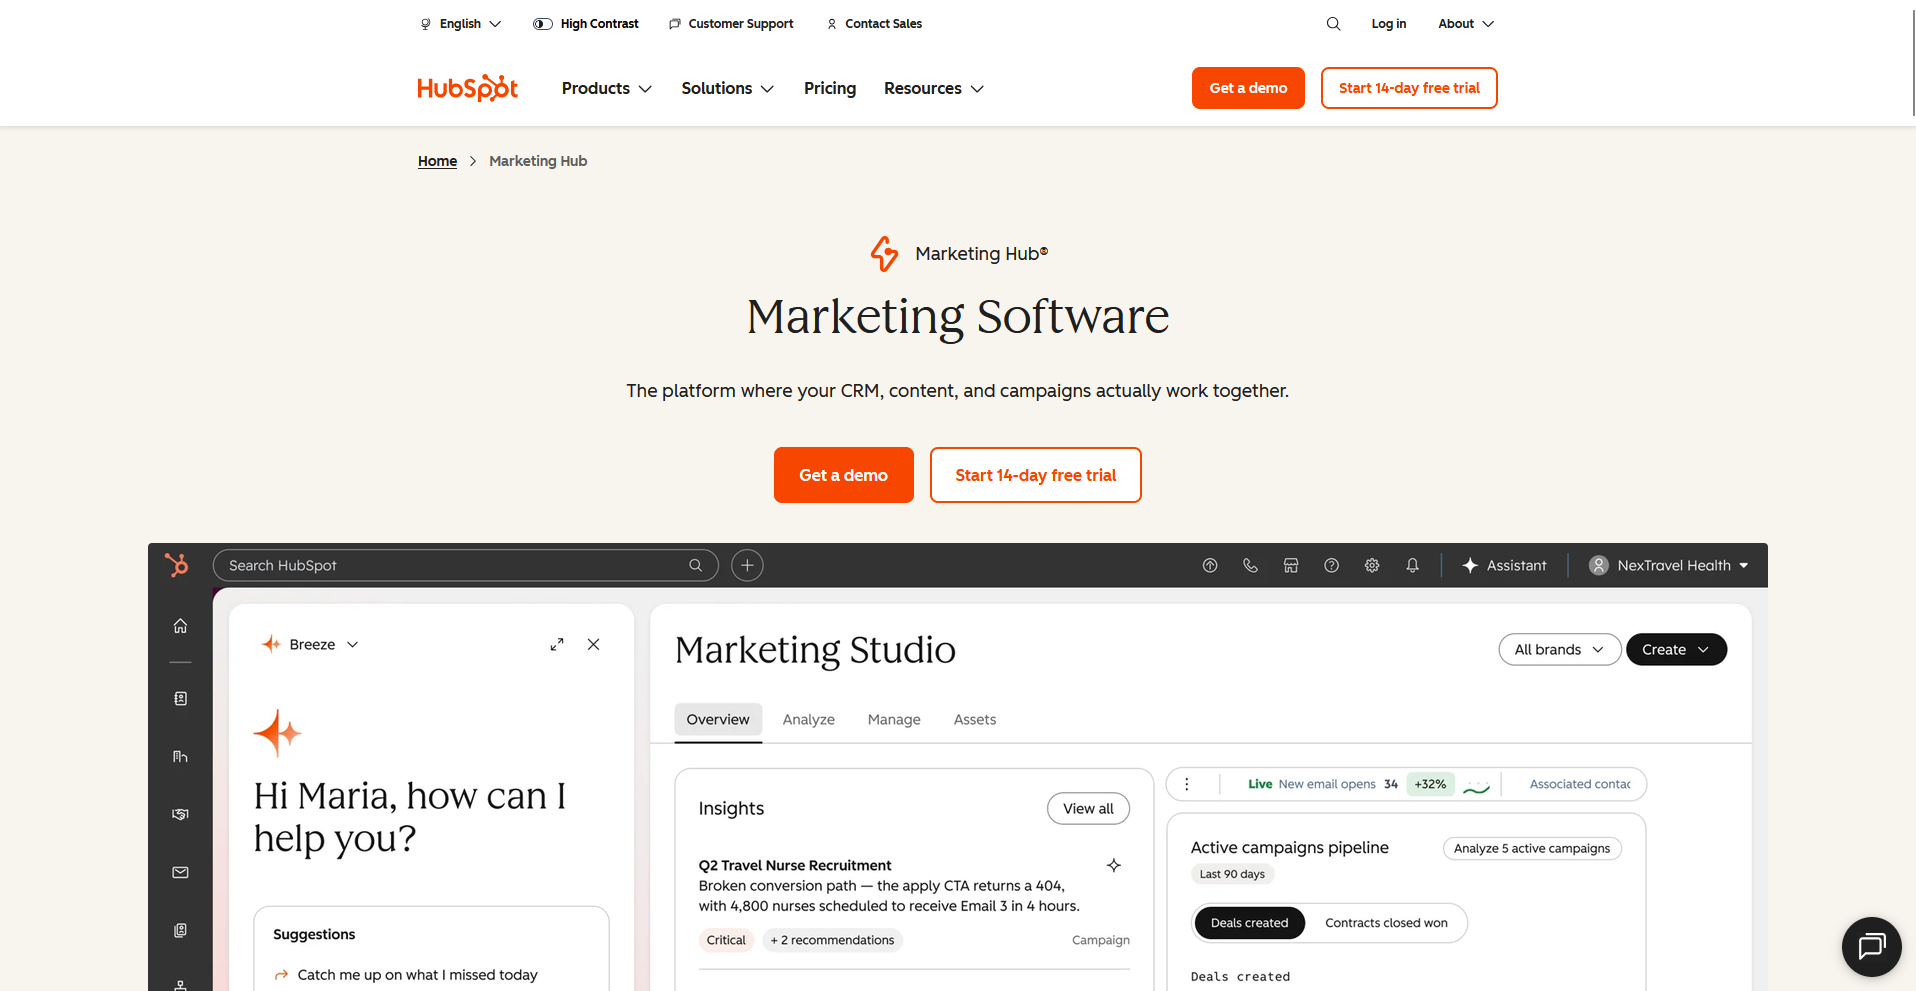The height and width of the screenshot is (991, 1916).
Task: Click View all in the Insights card
Action: point(1088,809)
